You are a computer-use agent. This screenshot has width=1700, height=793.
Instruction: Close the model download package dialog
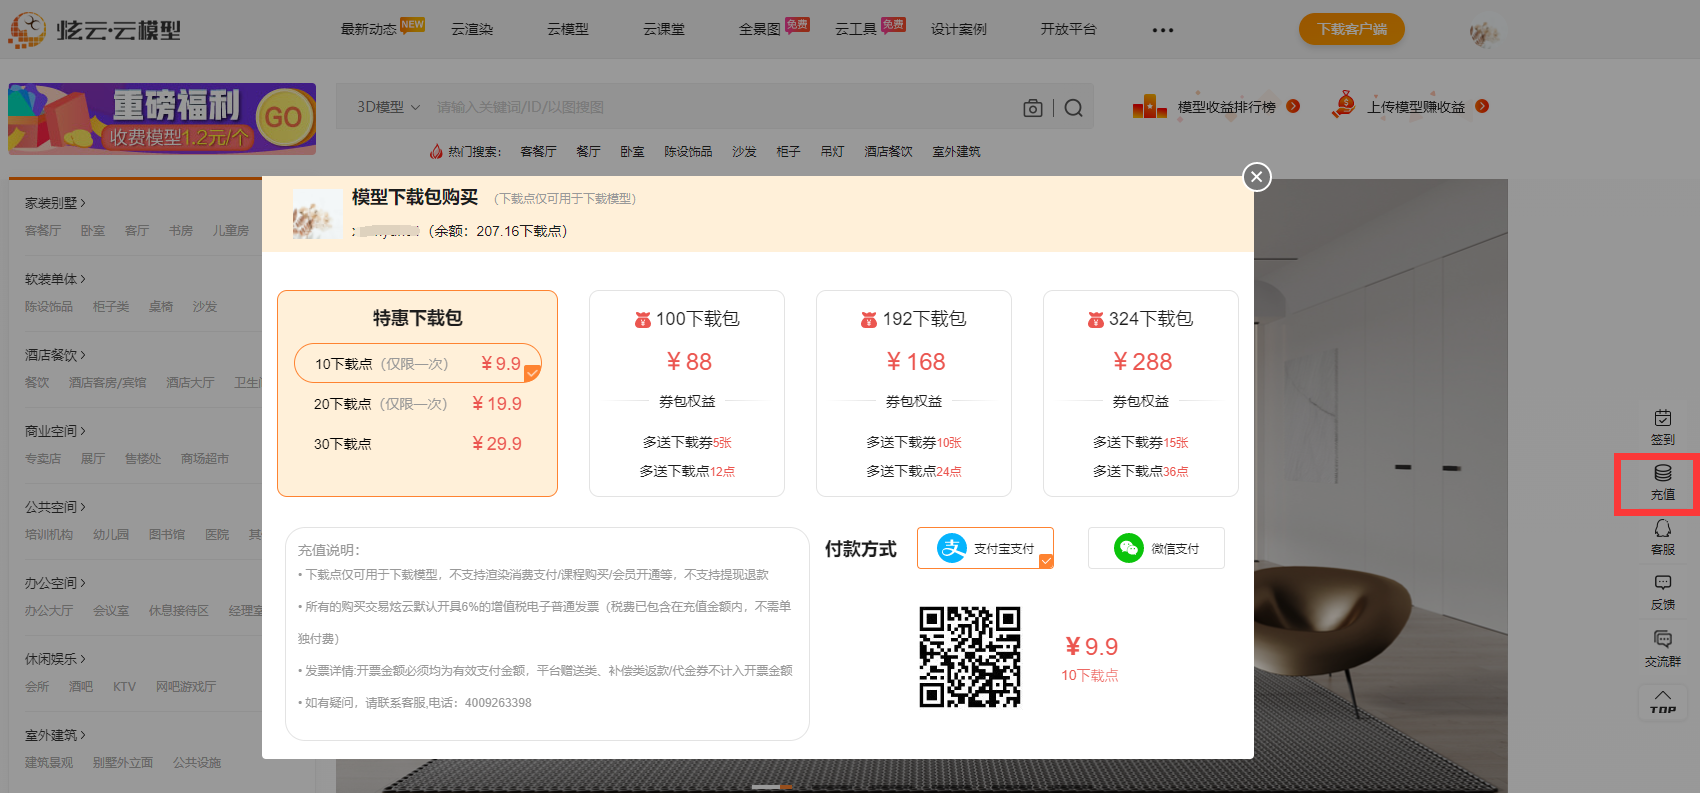1256,177
